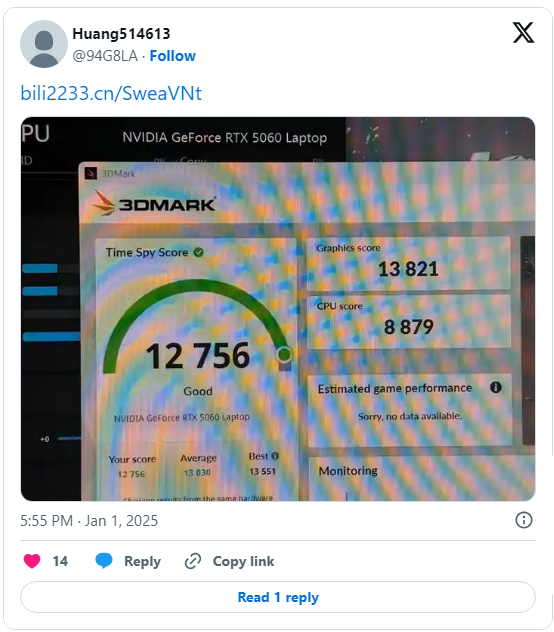Click the 3DMark logo in image
The image size is (554, 632).
[x=154, y=204]
